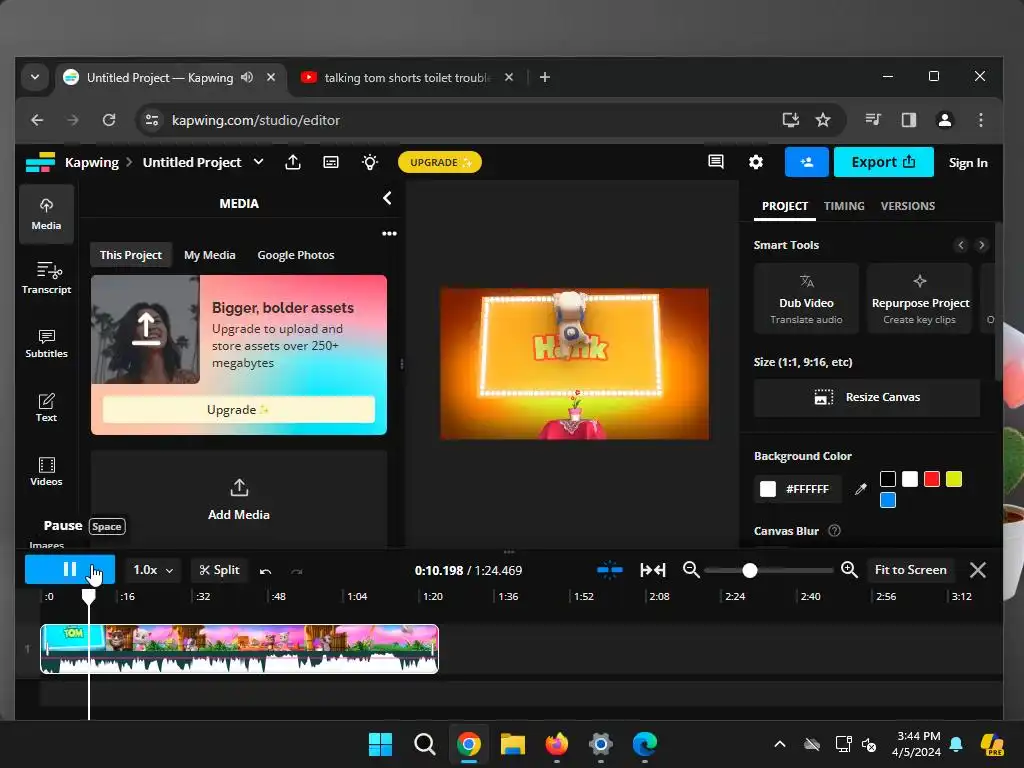Click the yellow UPGRADE button
Viewport: 1024px width, 768px height.
(440, 163)
